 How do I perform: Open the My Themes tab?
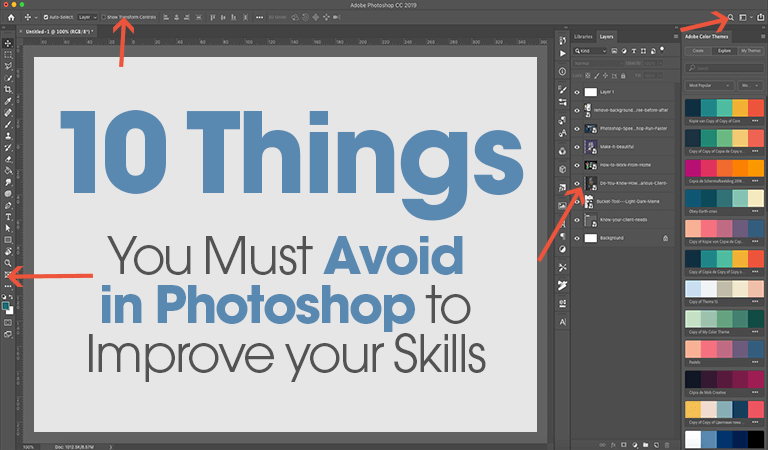(750, 51)
